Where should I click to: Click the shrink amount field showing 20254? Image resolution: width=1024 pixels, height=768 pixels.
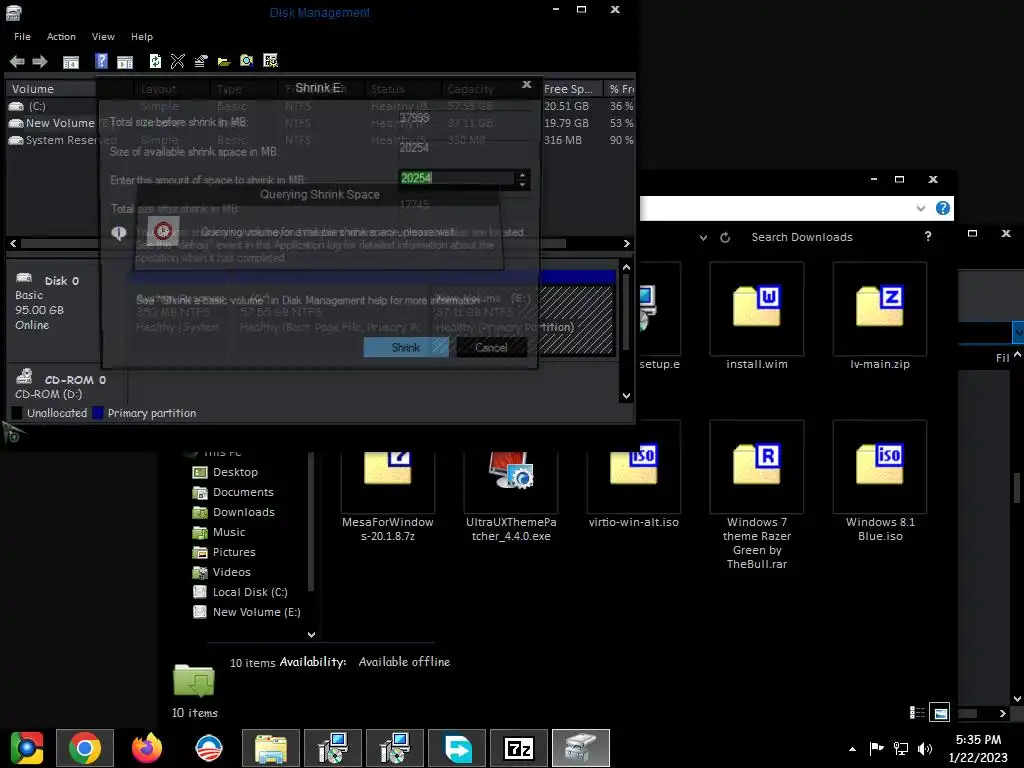[456, 178]
